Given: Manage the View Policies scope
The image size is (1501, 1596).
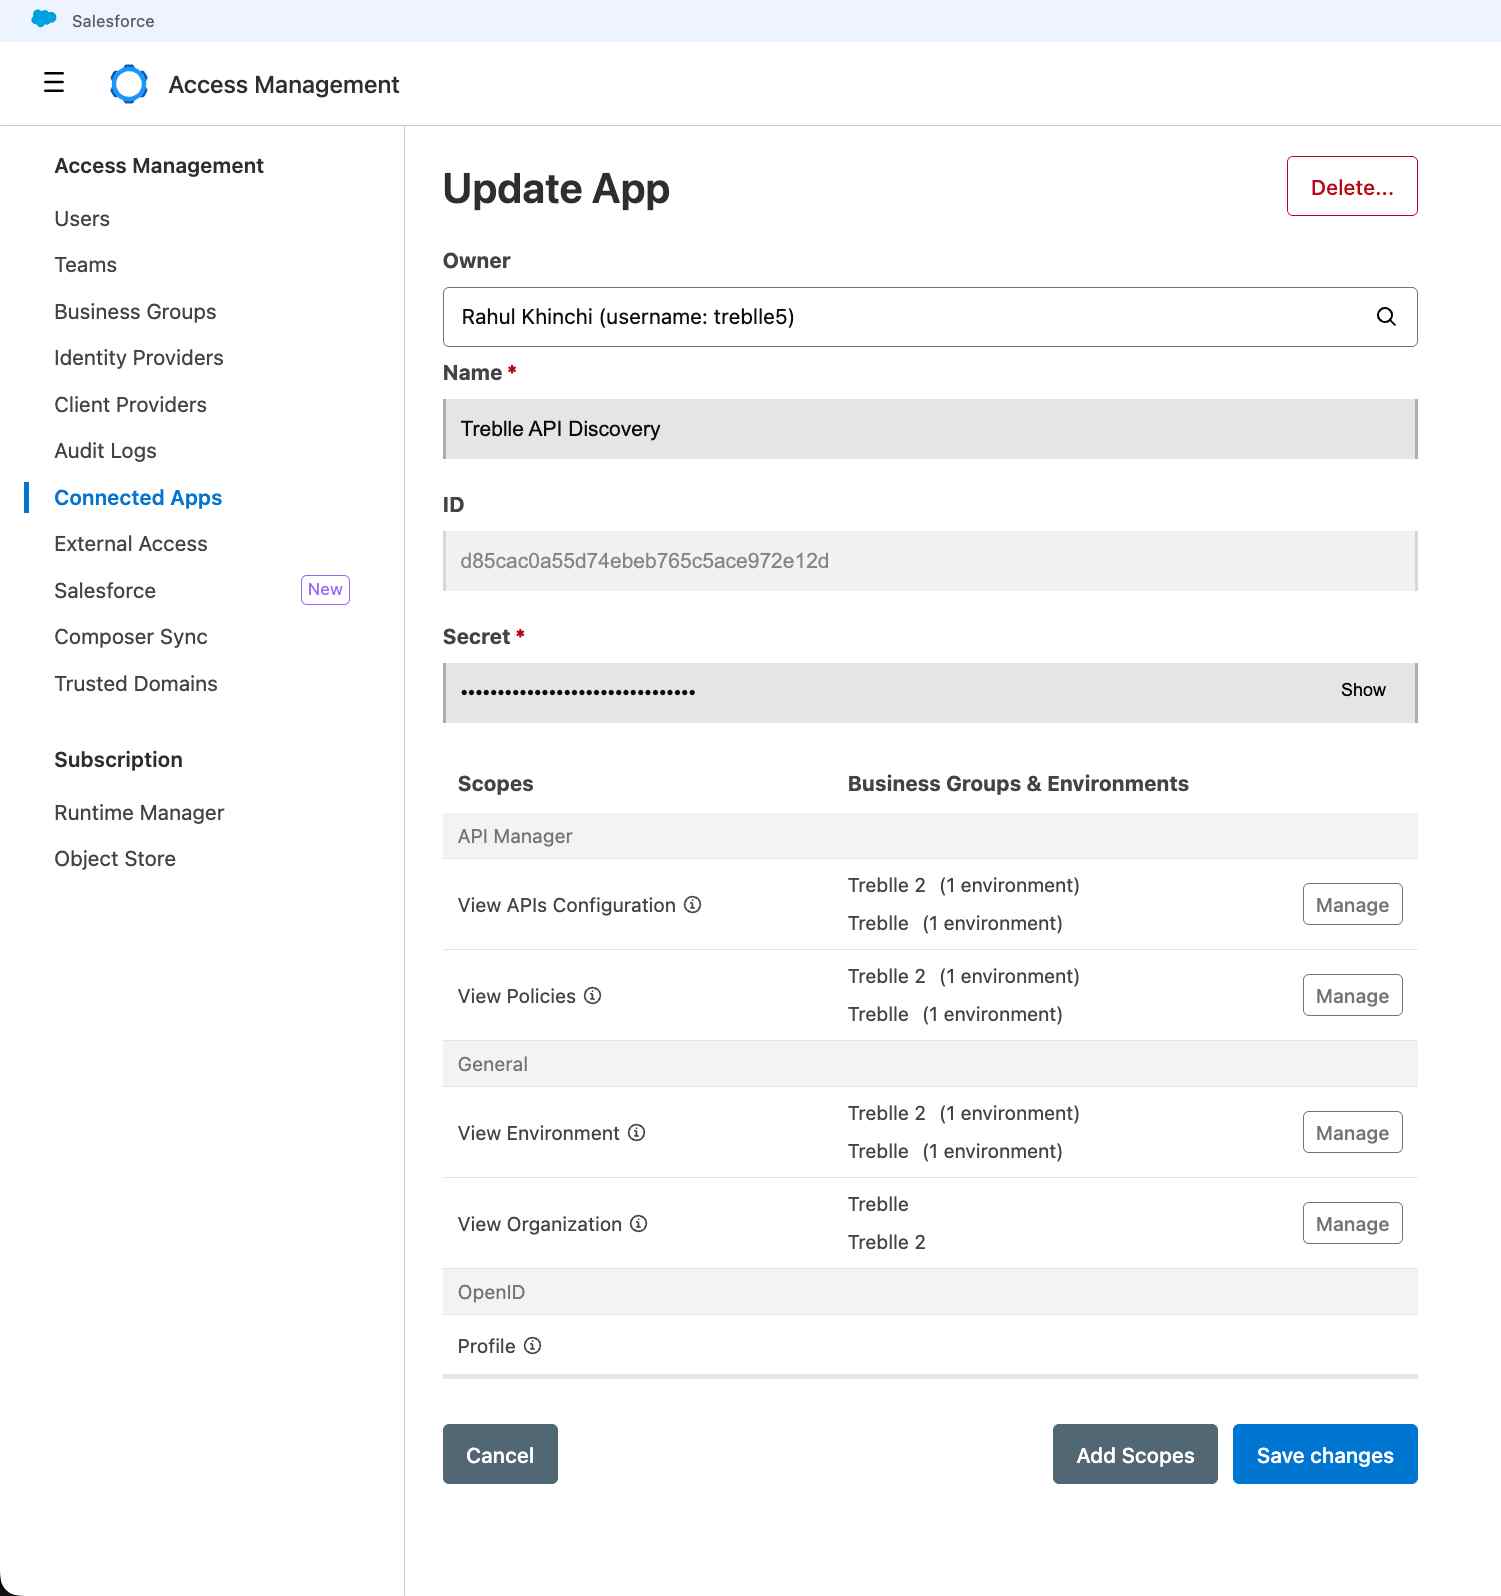Looking at the screenshot, I should [x=1351, y=996].
